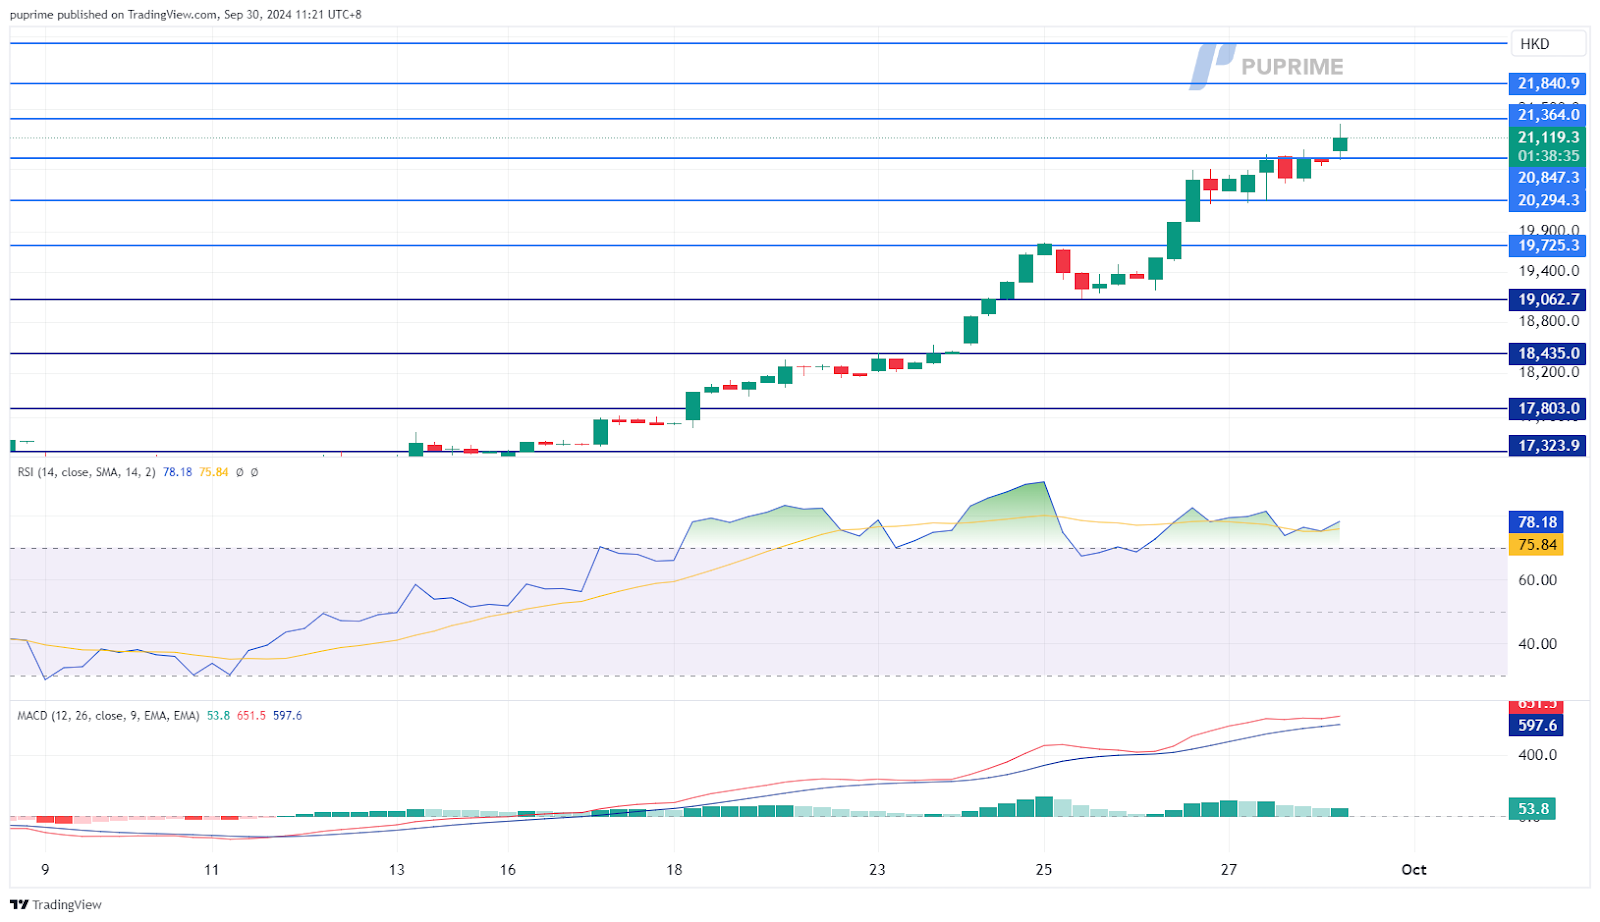Click the 20,294.3 price level label
1600x922 pixels.
pyautogui.click(x=1548, y=200)
